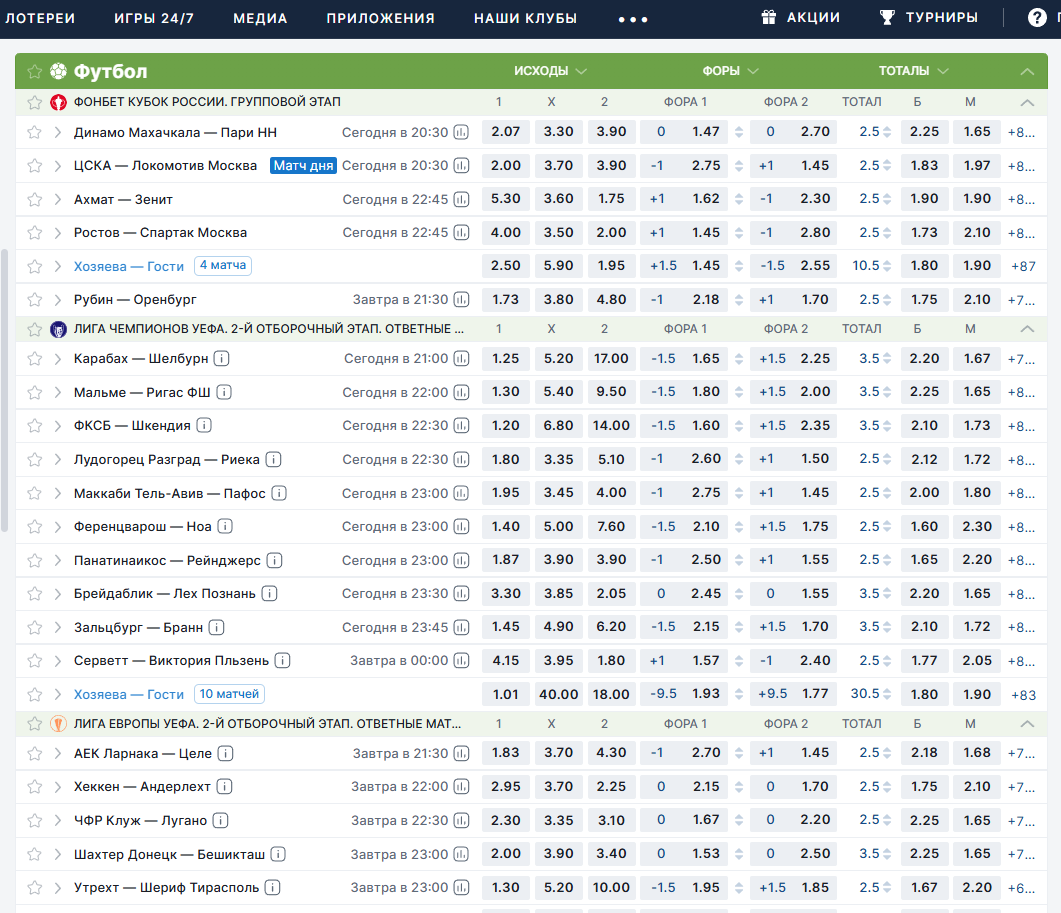Open statistics icon for Утрехт — Шериф Тирасполь

tap(461, 887)
